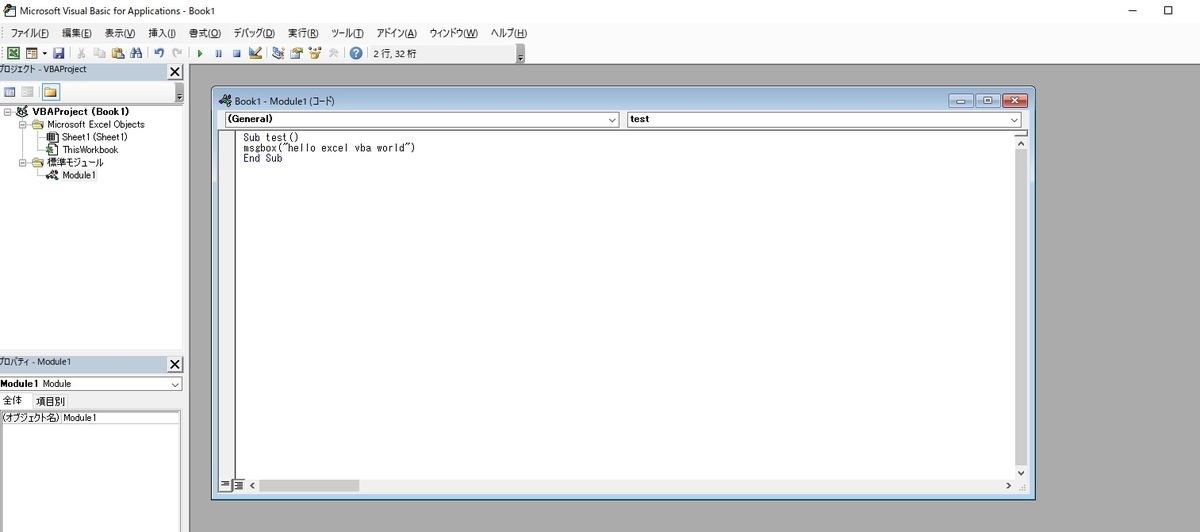Open the ファイル(F) menu
The height and width of the screenshot is (532, 1200).
[30, 33]
